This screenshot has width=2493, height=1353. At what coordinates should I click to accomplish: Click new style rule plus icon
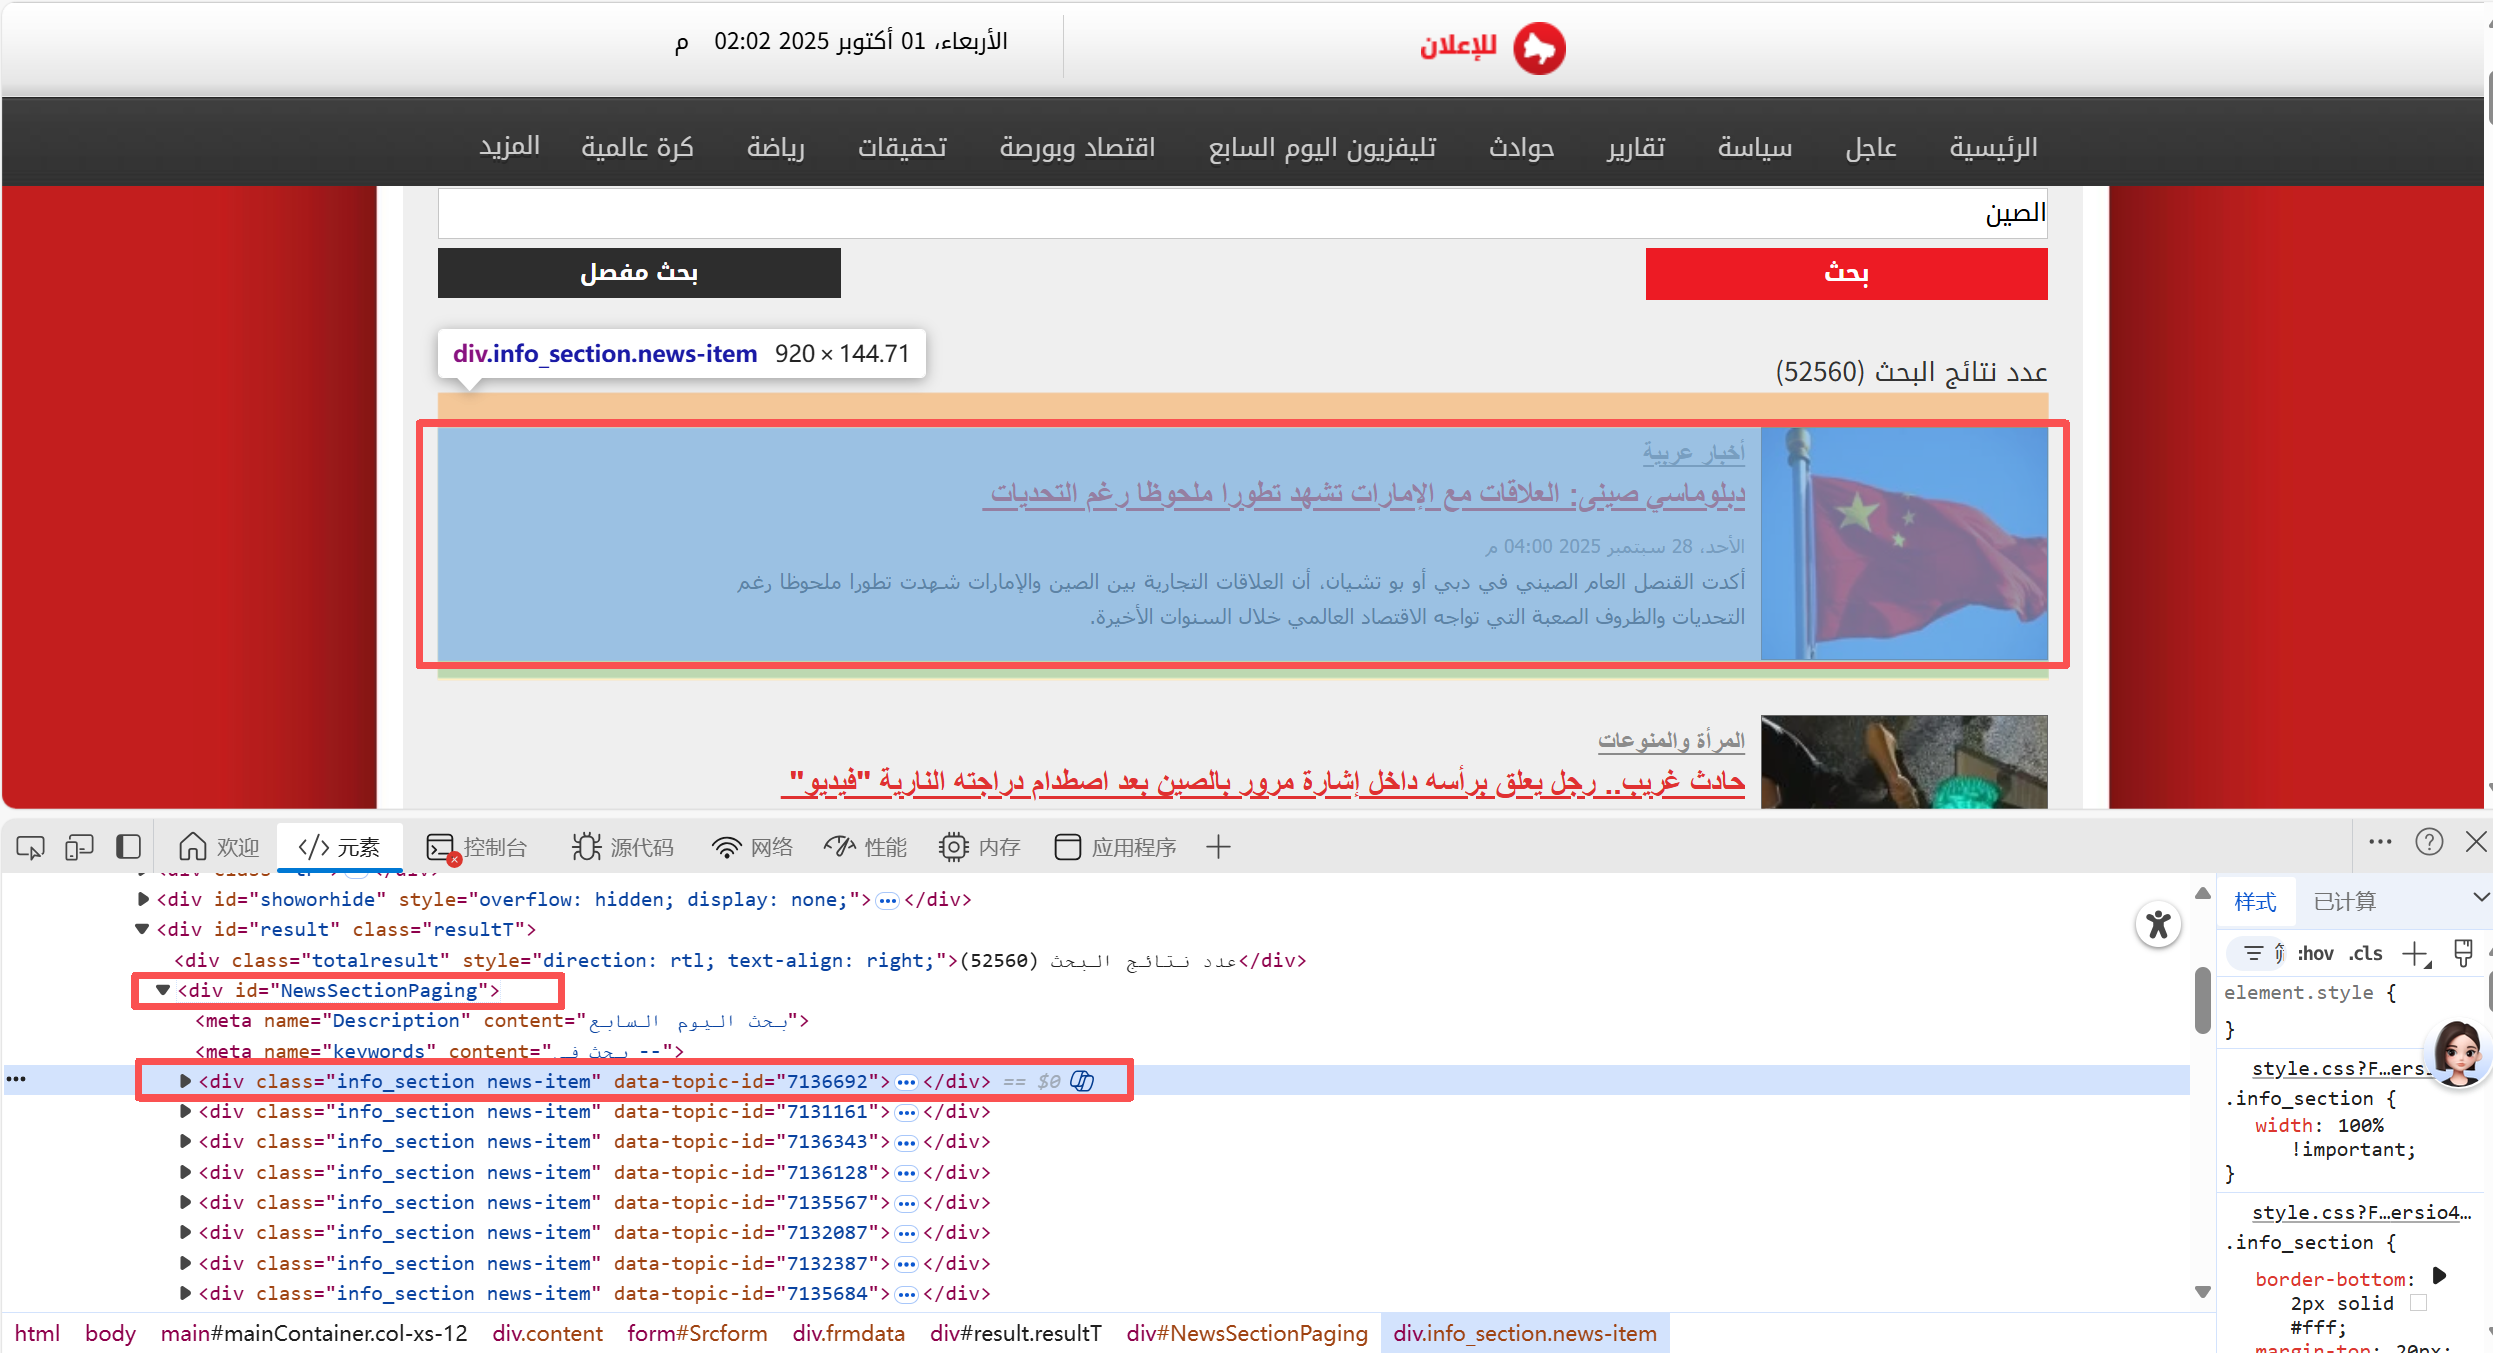(x=2415, y=954)
